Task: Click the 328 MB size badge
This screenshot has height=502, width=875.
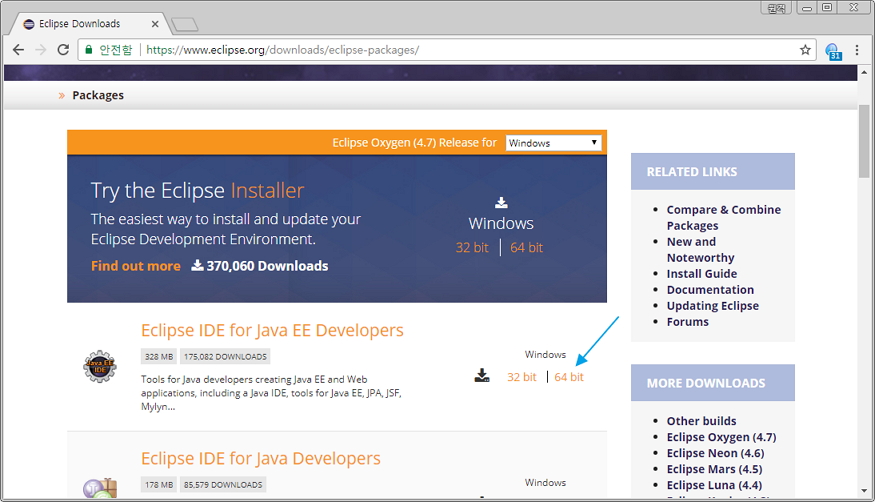Action: (159, 356)
